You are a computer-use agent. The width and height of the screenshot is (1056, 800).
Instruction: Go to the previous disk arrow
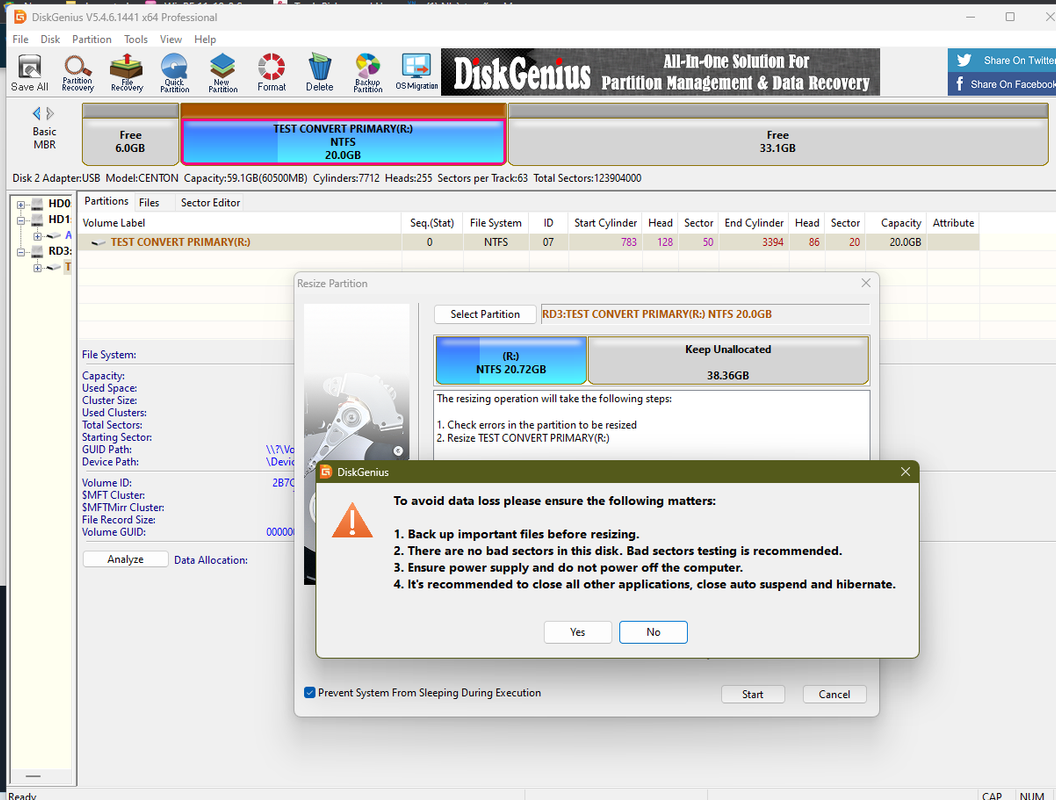pyautogui.click(x=36, y=113)
